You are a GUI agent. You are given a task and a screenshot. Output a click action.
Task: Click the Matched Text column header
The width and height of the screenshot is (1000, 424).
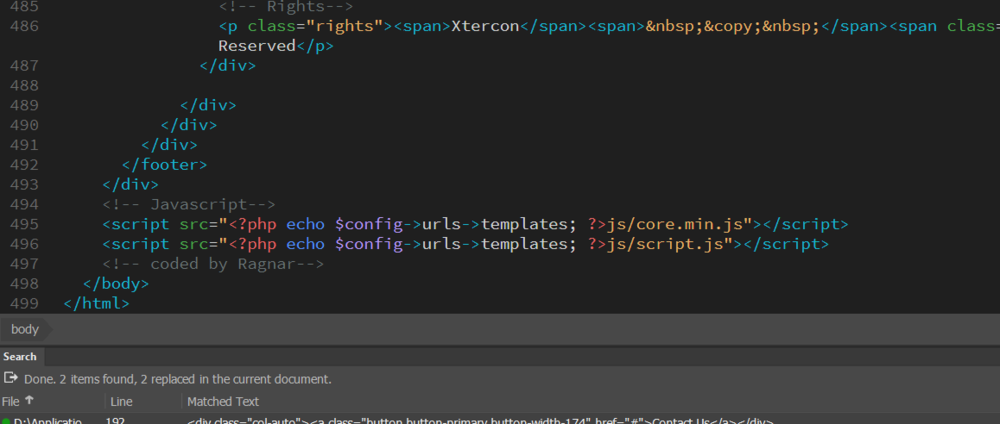point(223,401)
